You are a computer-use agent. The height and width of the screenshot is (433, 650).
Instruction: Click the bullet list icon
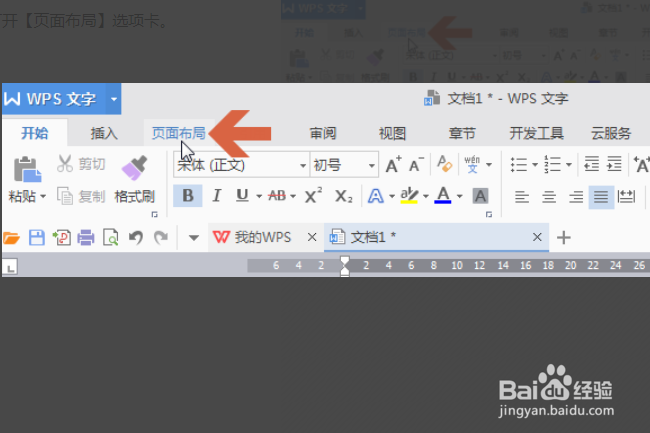(519, 164)
